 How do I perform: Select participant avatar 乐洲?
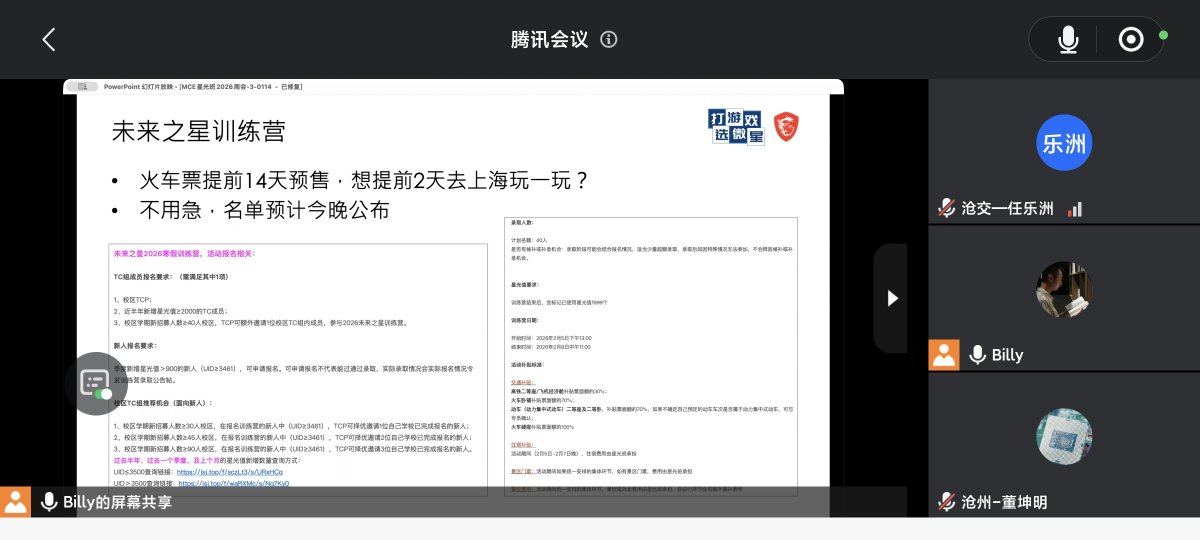coord(1064,143)
